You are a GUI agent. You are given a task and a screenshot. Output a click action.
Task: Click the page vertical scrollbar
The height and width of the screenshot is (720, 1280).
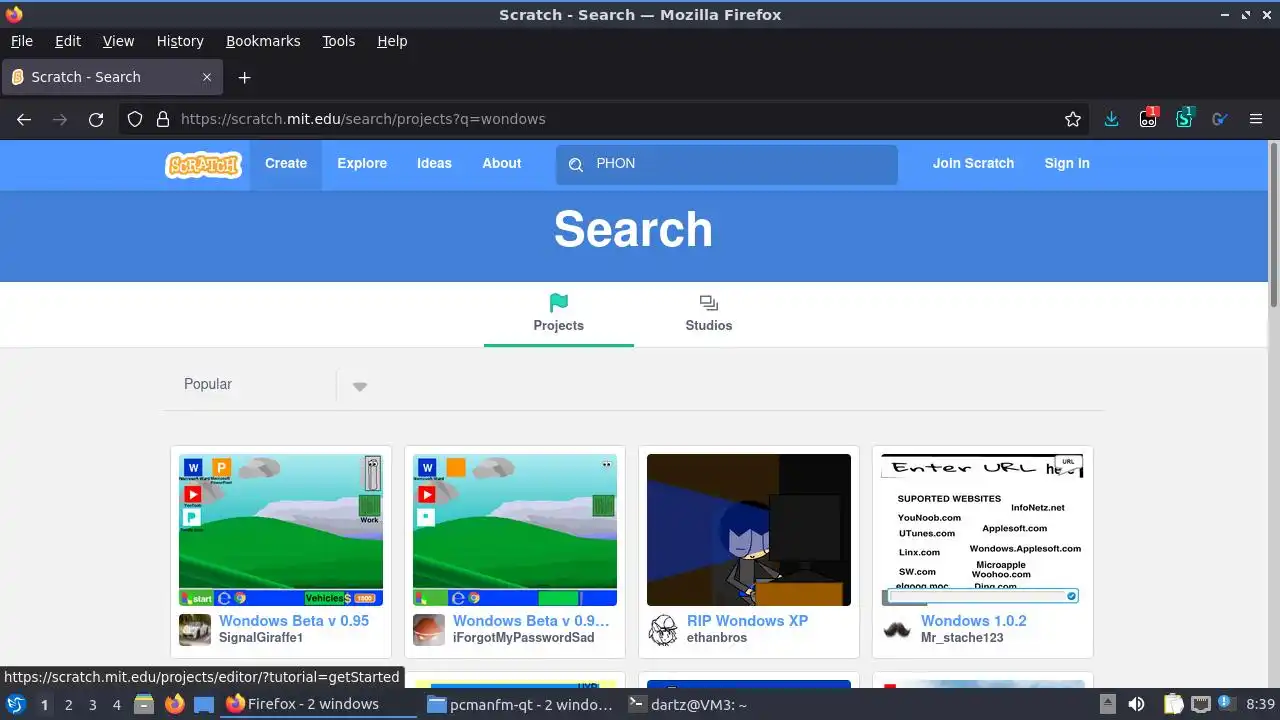click(x=1273, y=226)
